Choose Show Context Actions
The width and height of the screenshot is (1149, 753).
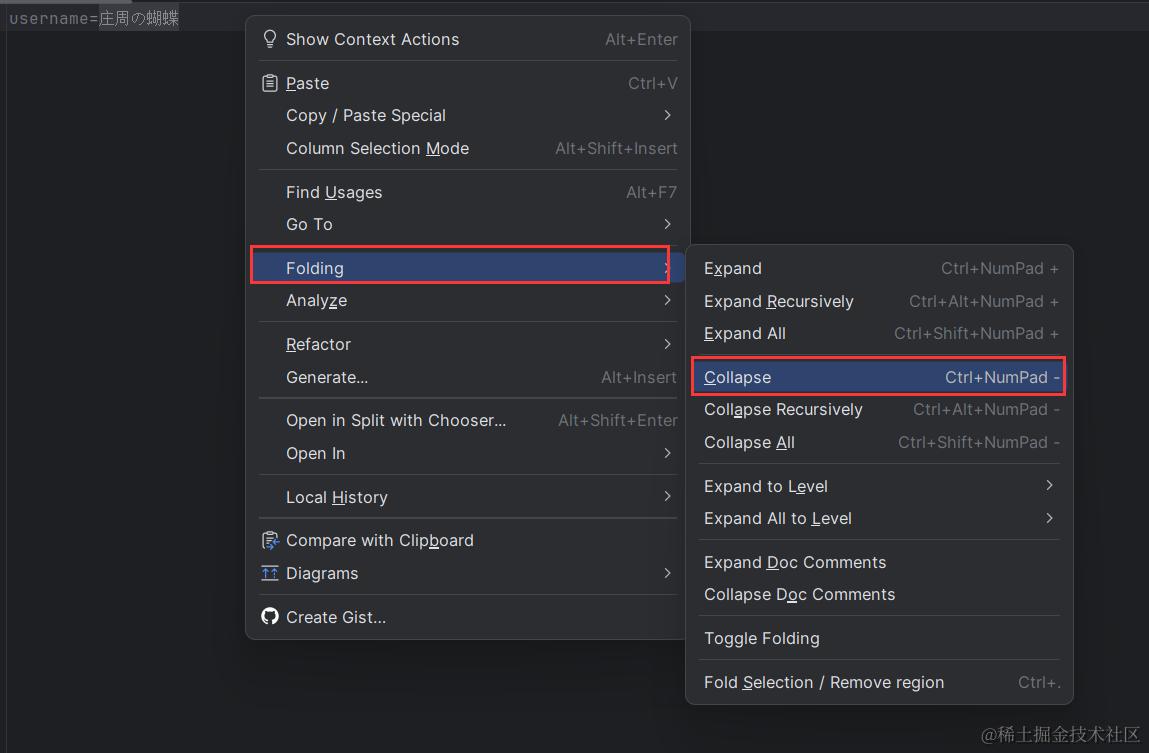point(469,40)
